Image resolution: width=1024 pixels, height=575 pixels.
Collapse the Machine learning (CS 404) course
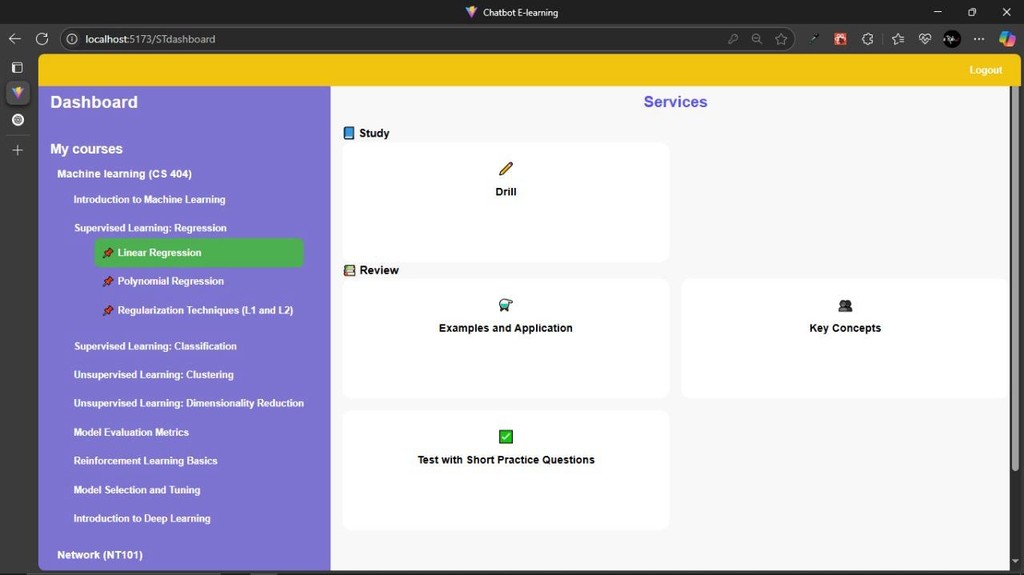tap(124, 174)
